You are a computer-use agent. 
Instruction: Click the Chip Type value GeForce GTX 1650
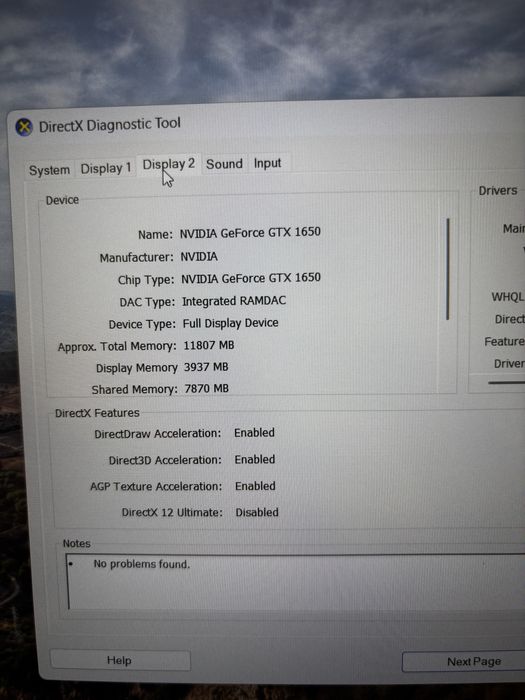[x=251, y=278]
